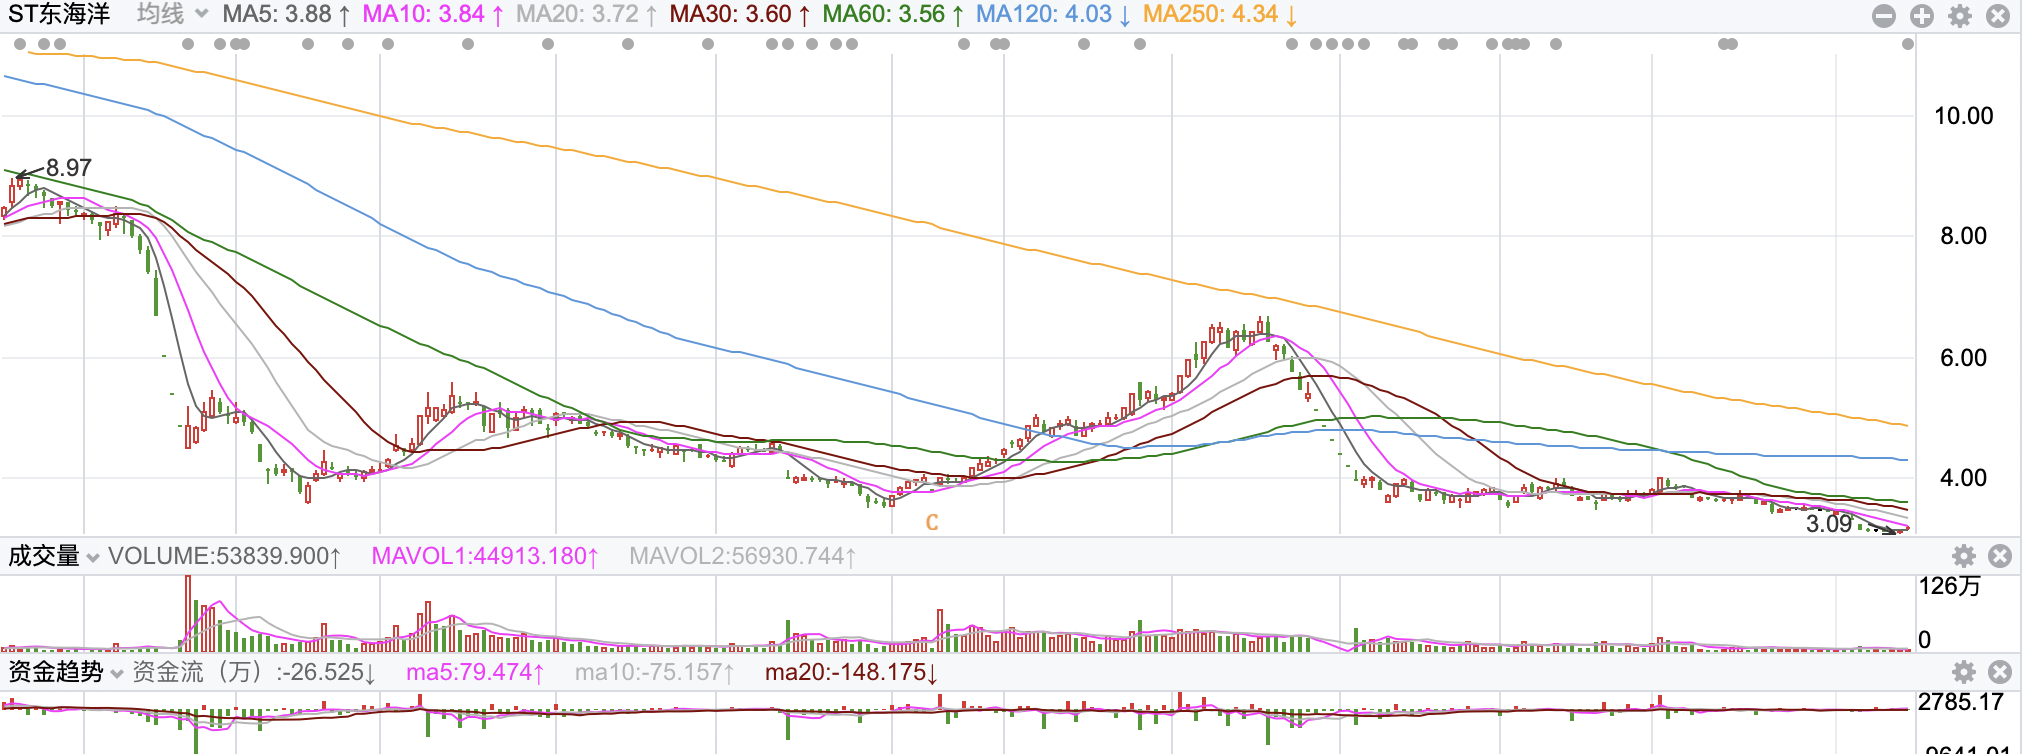Screen dimensions: 2022x754
Task: Click the VOLUME:53839.900 readout
Action: [x=224, y=556]
